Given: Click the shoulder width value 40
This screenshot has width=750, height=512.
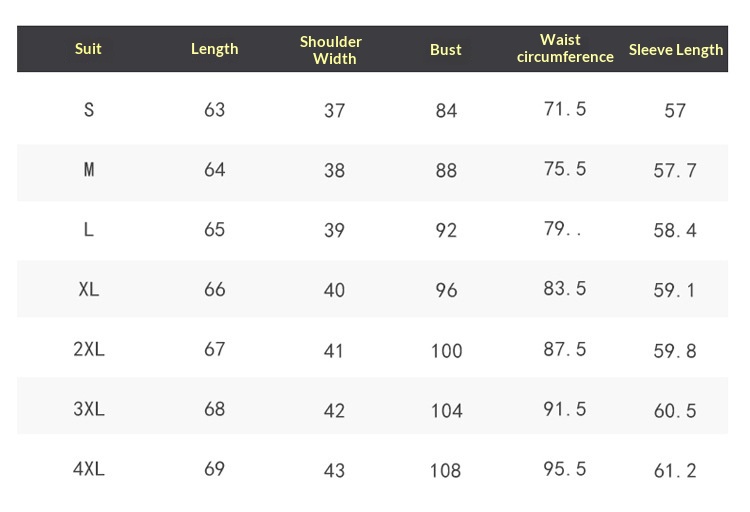Looking at the screenshot, I should [x=334, y=290].
